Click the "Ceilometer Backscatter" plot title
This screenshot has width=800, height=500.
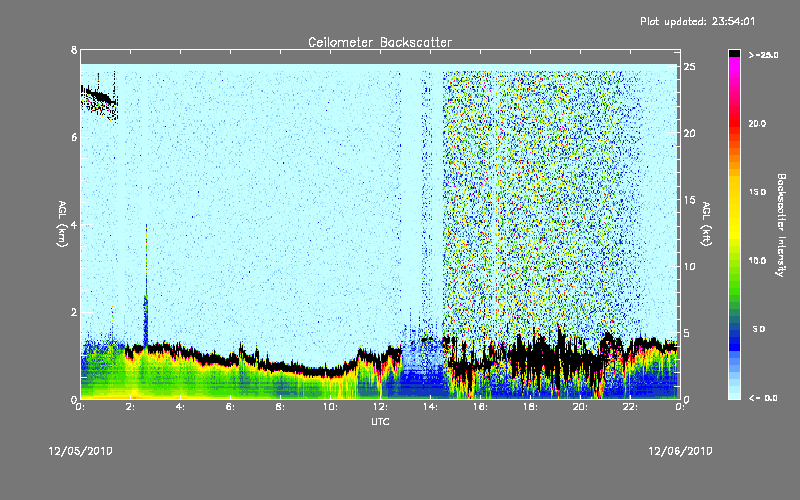coord(380,42)
